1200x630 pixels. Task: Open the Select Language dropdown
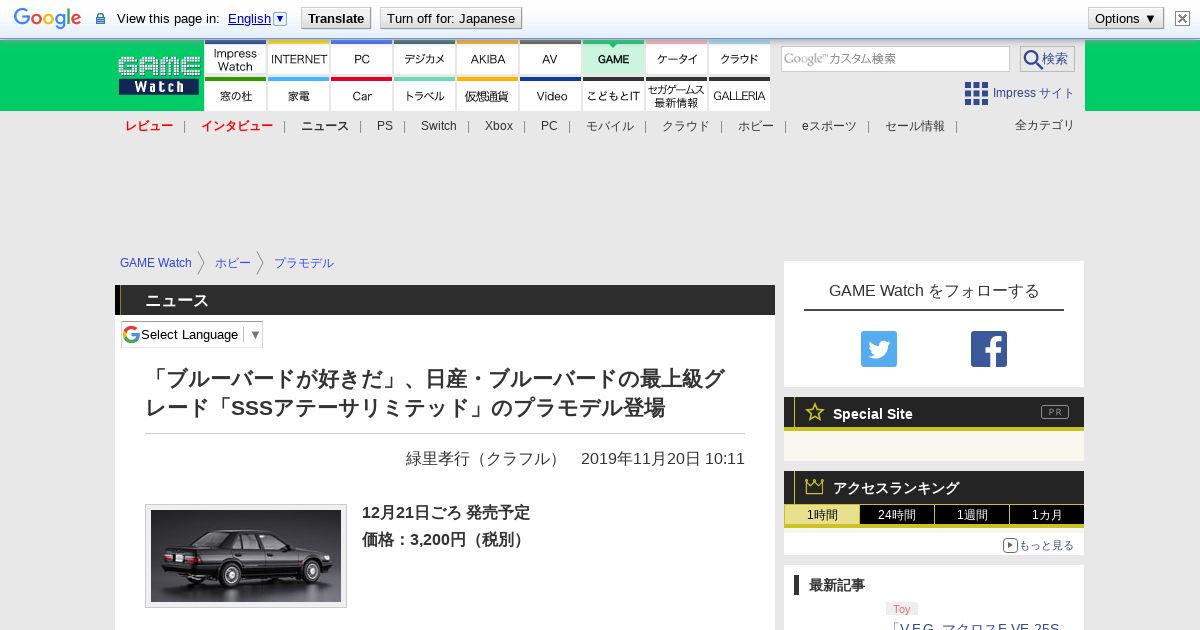(192, 335)
